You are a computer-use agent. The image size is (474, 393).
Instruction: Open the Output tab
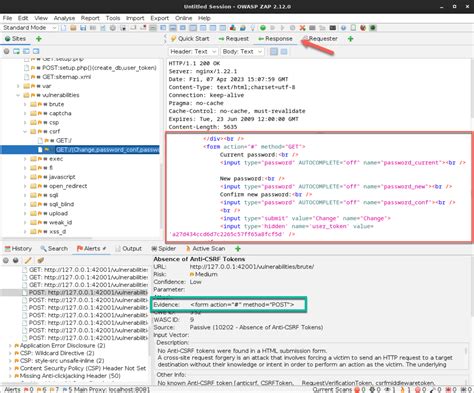click(x=129, y=249)
